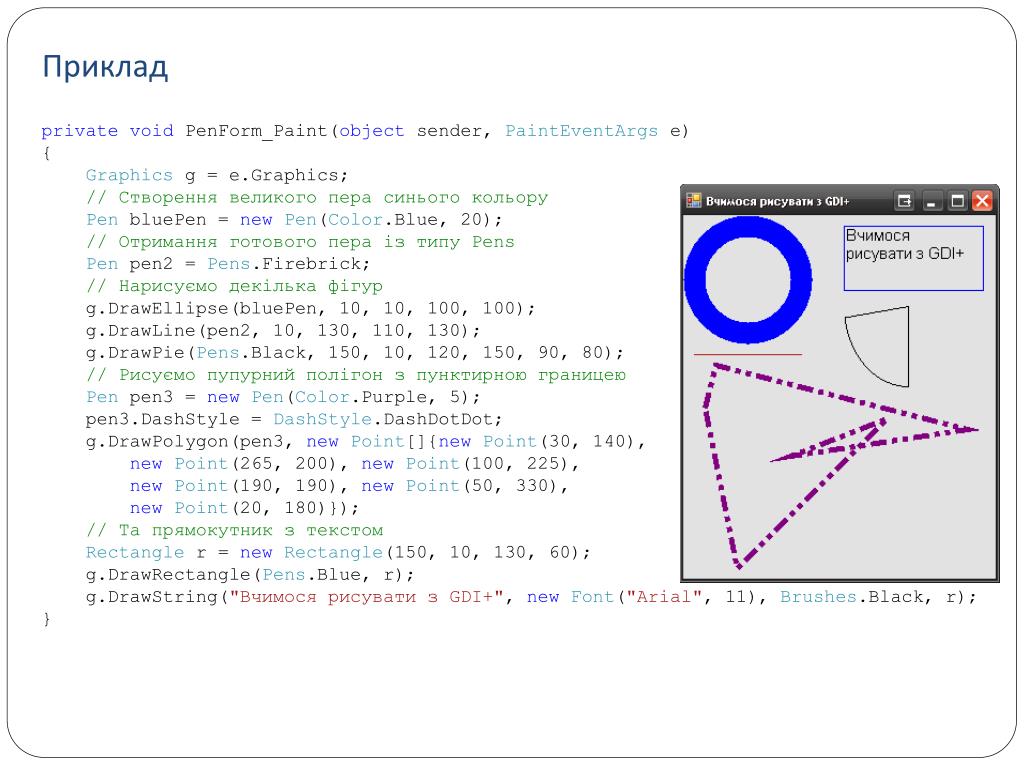The height and width of the screenshot is (768, 1024).
Task: Click comment 'Нарисуємо декілька фігур'
Action: click(x=234, y=287)
